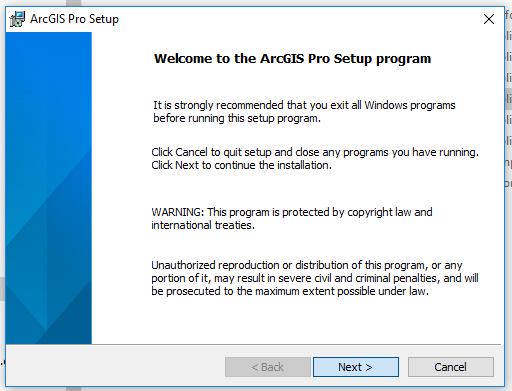Screen dimensions: 512x391
Task: Click the installer icon in the title bar
Action: click(17, 19)
